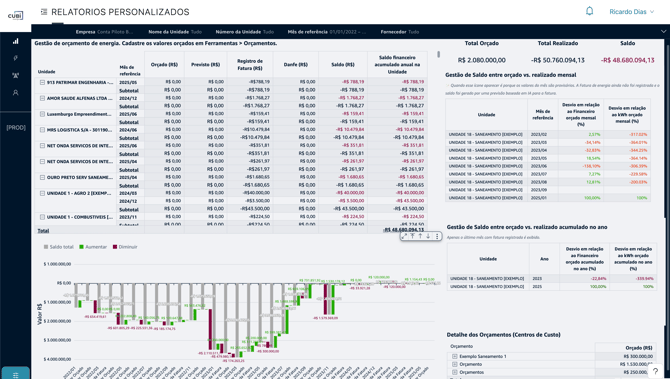This screenshot has height=379, width=670.
Task: Open the Ricardo Dias user dropdown
Action: (x=632, y=12)
